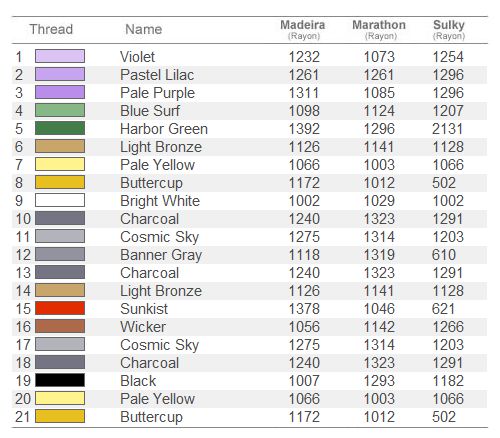The width and height of the screenshot is (500, 438).
Task: Click the Pale Purple color swatch
Action: click(x=60, y=92)
